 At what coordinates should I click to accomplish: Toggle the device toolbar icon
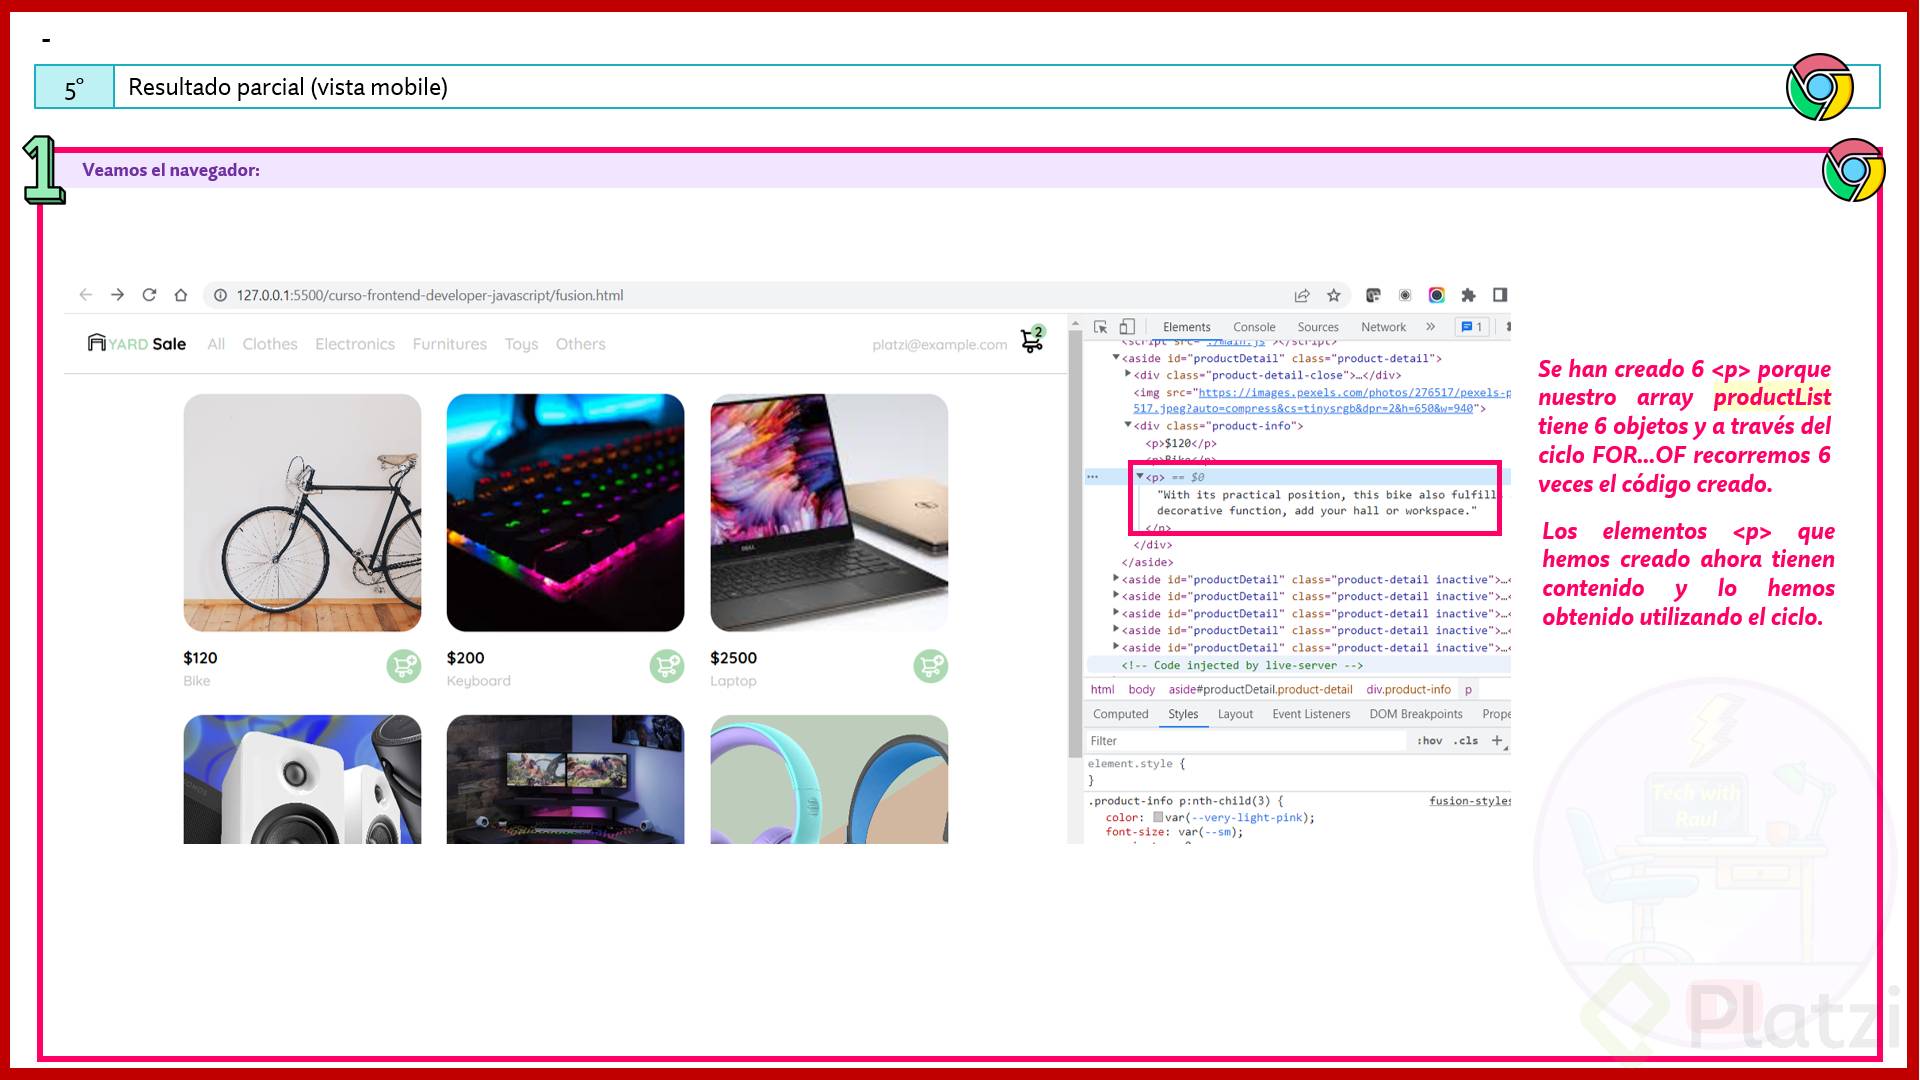pos(1127,327)
